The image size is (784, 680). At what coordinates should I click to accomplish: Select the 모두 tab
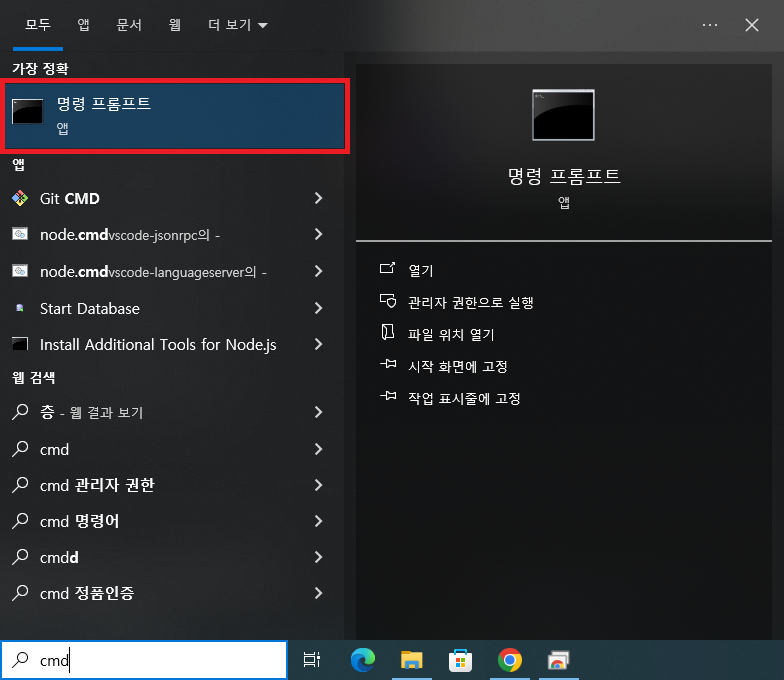click(38, 25)
